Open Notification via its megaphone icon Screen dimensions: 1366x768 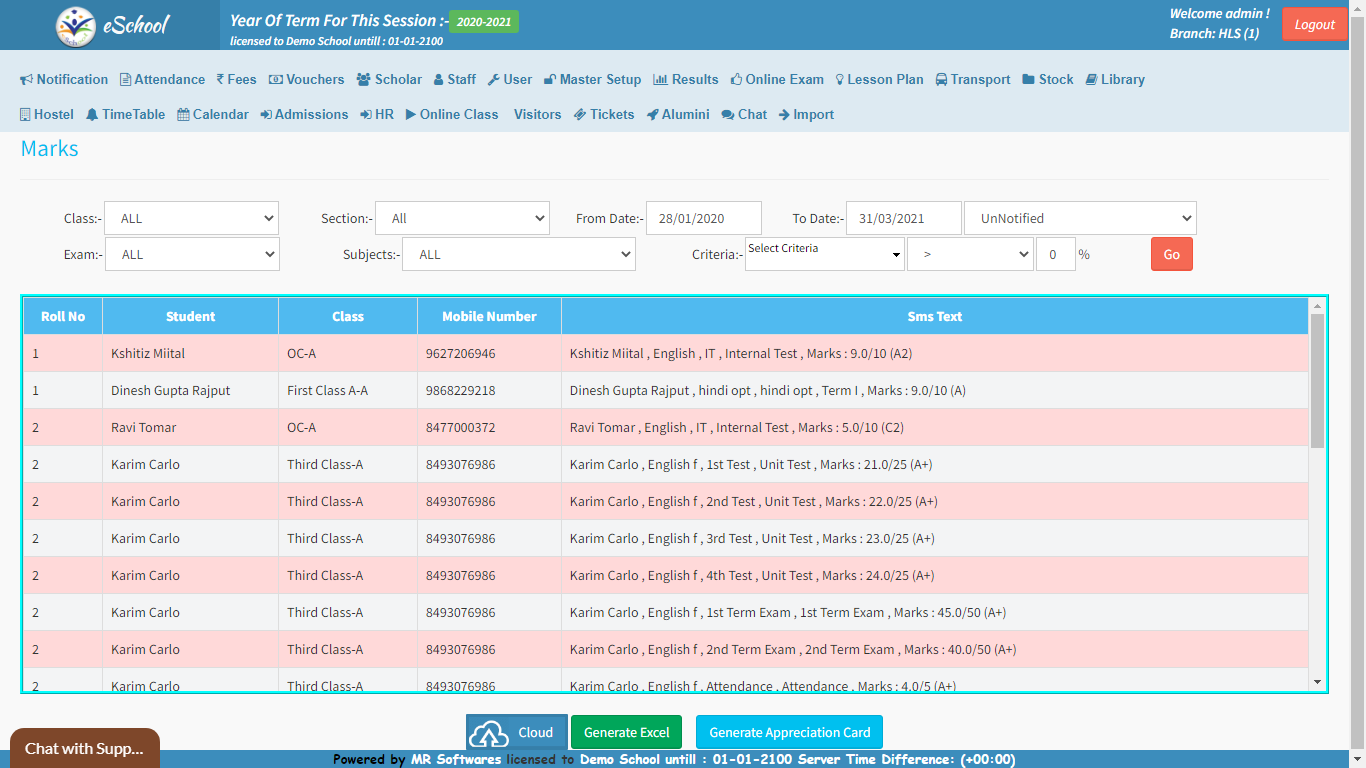point(27,80)
